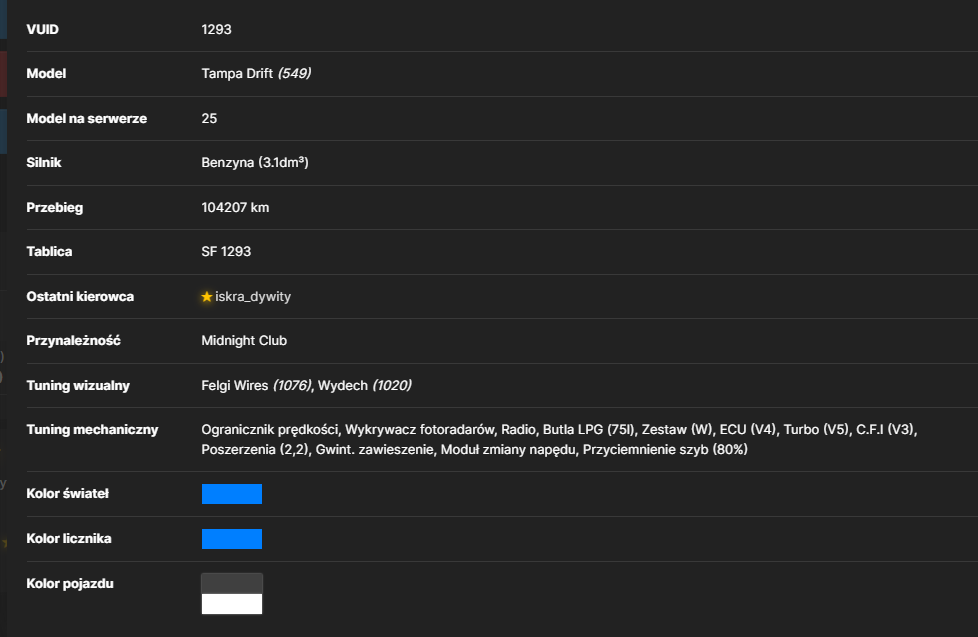
Task: Select Przyciemnienie szyb (80%) entry
Action: [x=665, y=449]
